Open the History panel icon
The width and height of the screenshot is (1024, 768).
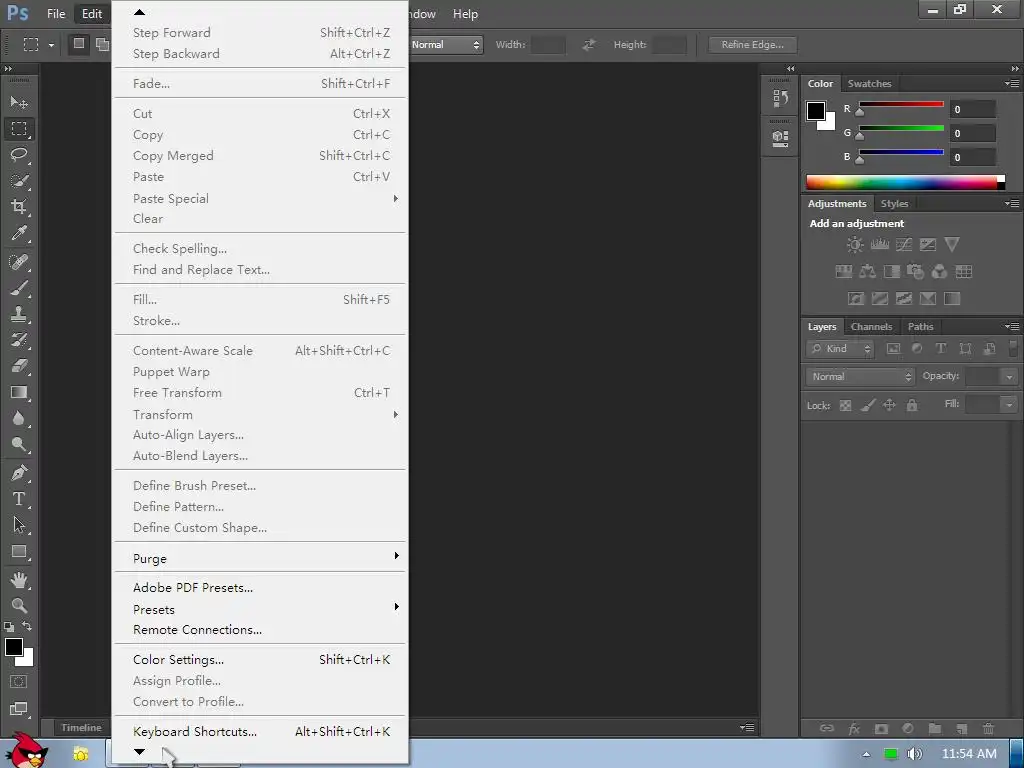(x=780, y=99)
